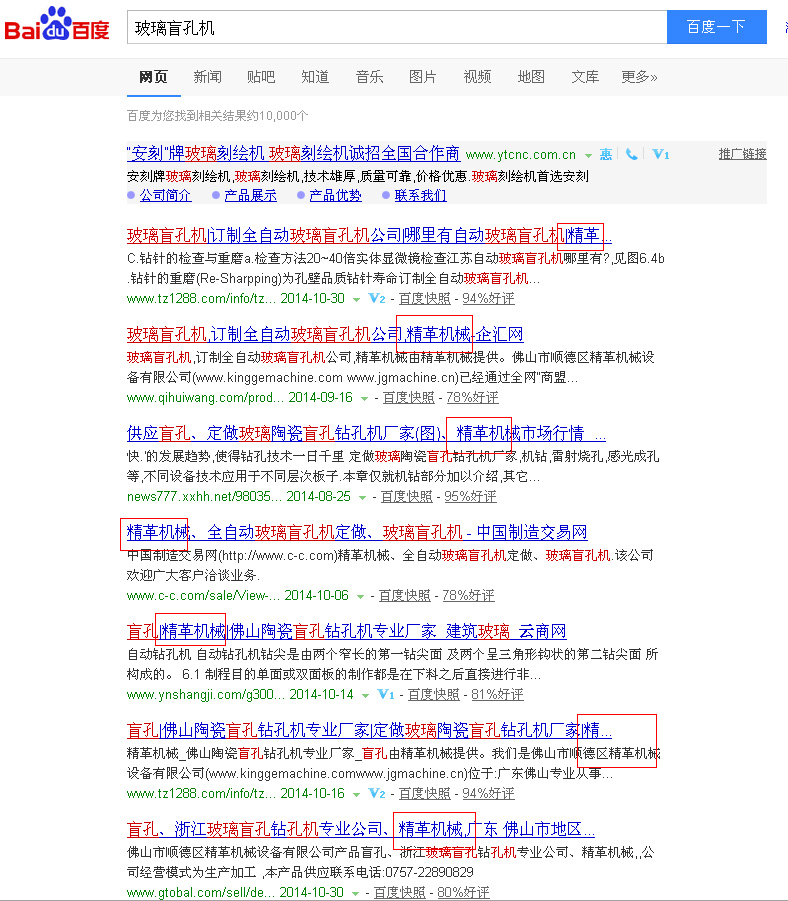Open the 更多» menu

tap(639, 76)
